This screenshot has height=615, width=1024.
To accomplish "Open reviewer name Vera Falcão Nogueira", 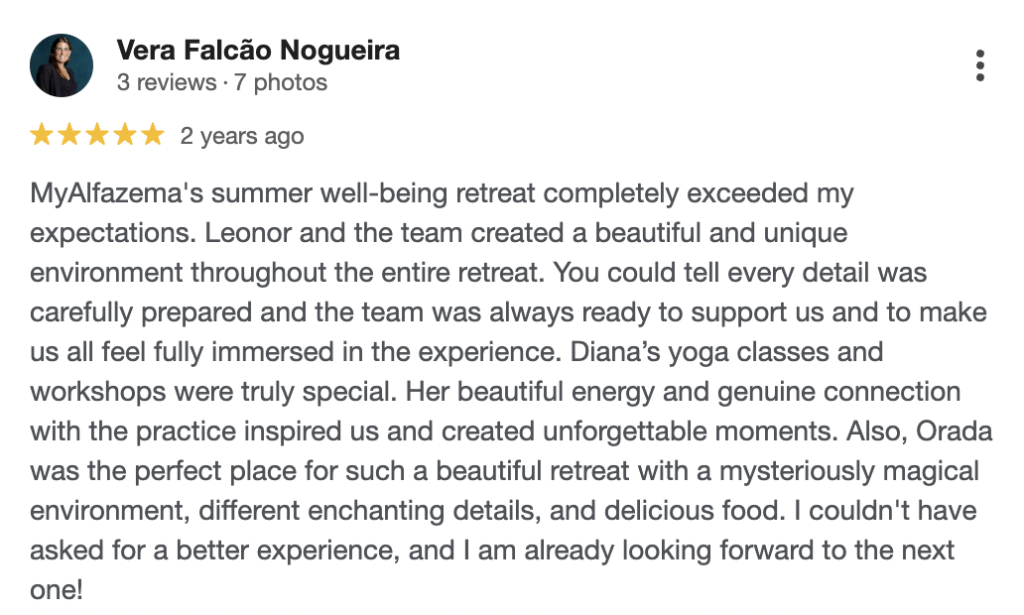I will point(258,50).
